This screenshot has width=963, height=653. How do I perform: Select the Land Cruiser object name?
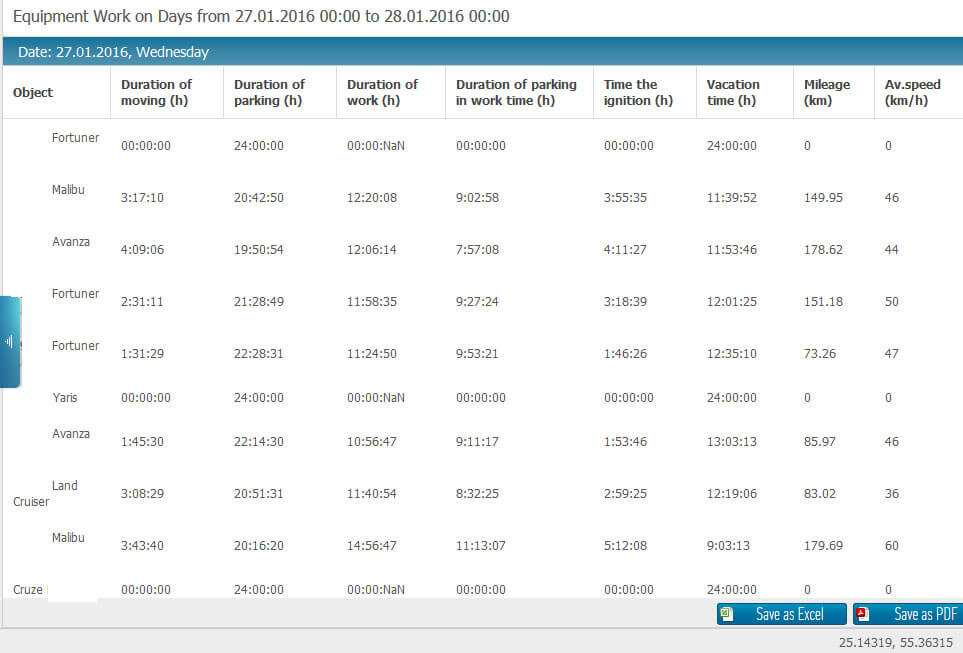tap(45, 493)
